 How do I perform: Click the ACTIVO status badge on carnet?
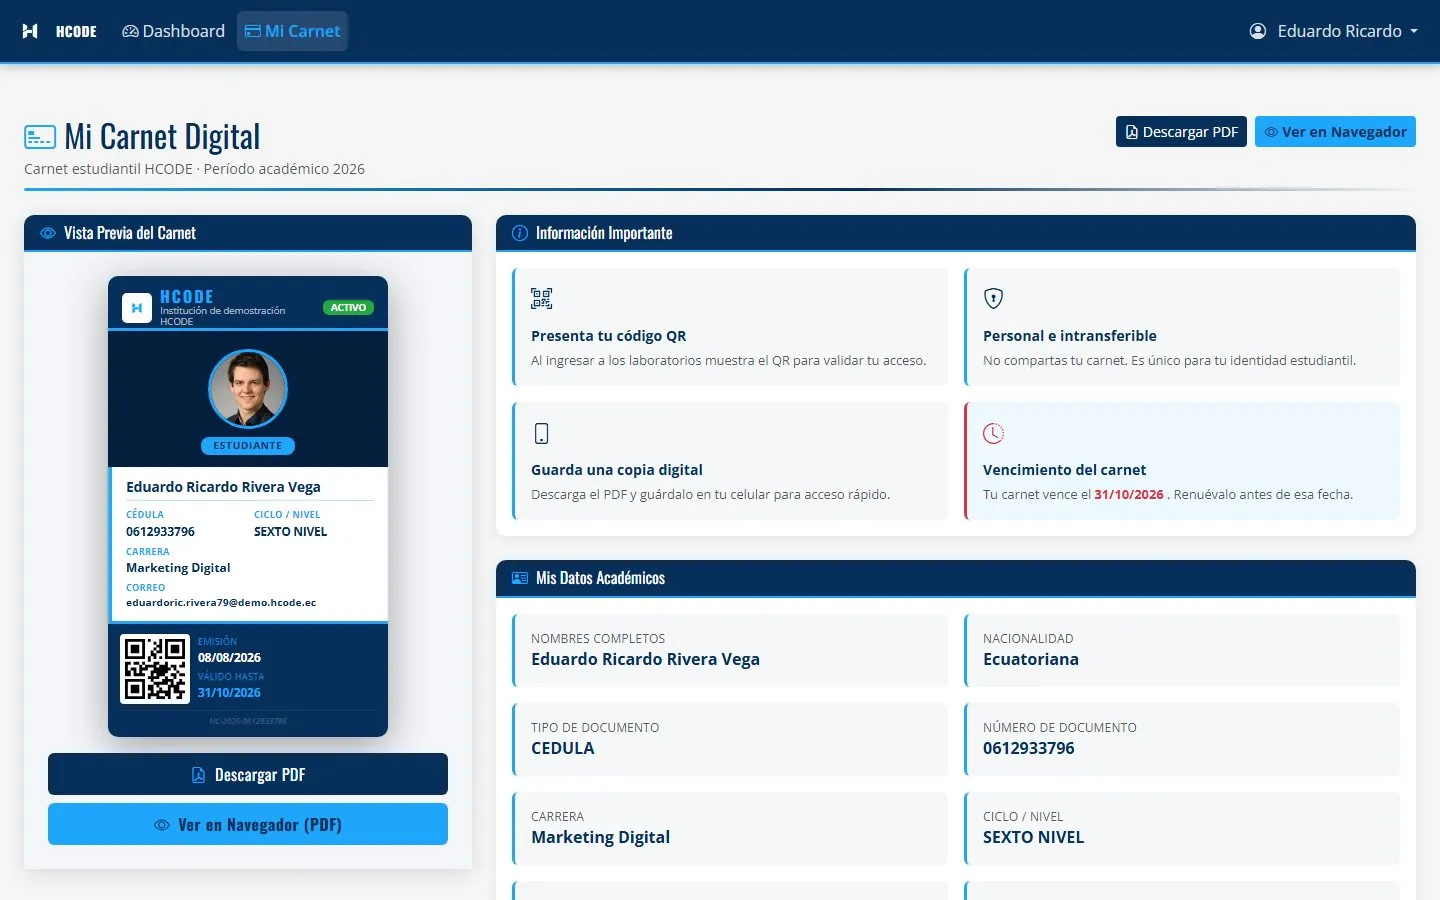point(348,308)
